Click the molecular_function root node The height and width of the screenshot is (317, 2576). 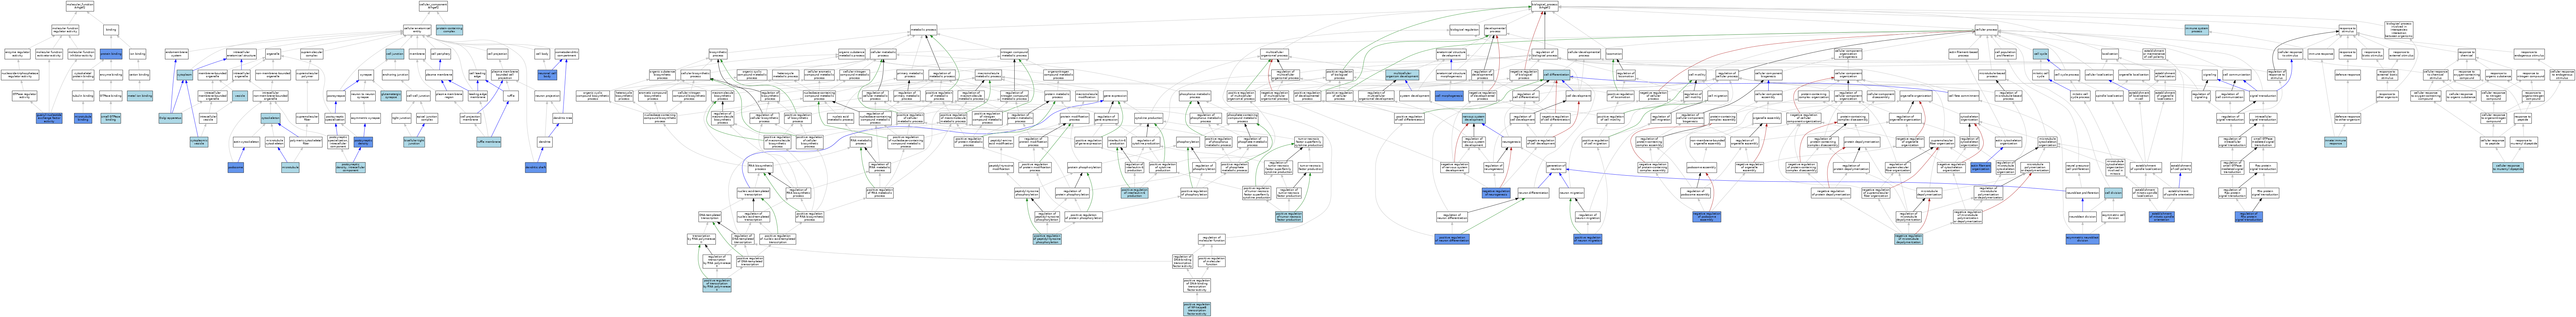[80, 6]
